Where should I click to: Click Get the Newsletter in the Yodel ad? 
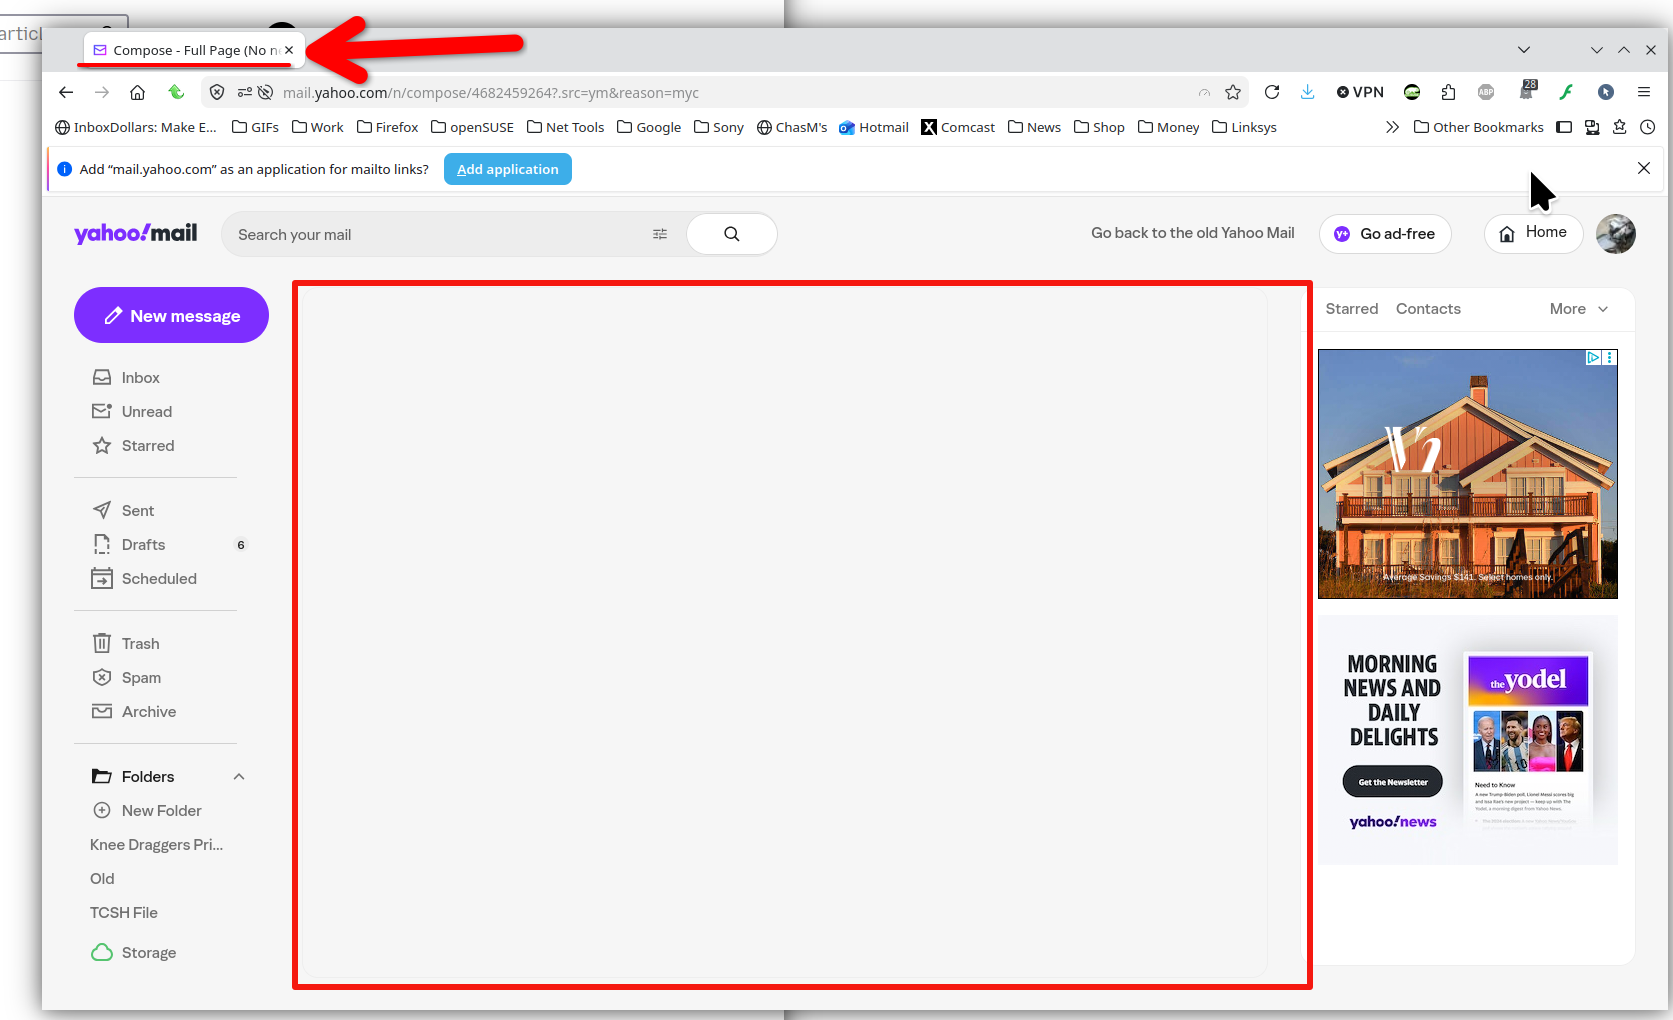point(1393,782)
